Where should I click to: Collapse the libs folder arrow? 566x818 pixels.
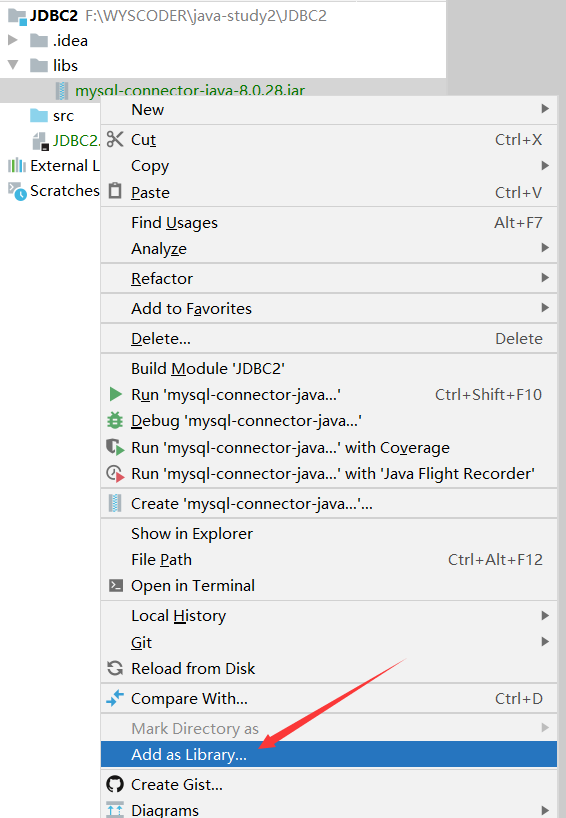[13, 65]
